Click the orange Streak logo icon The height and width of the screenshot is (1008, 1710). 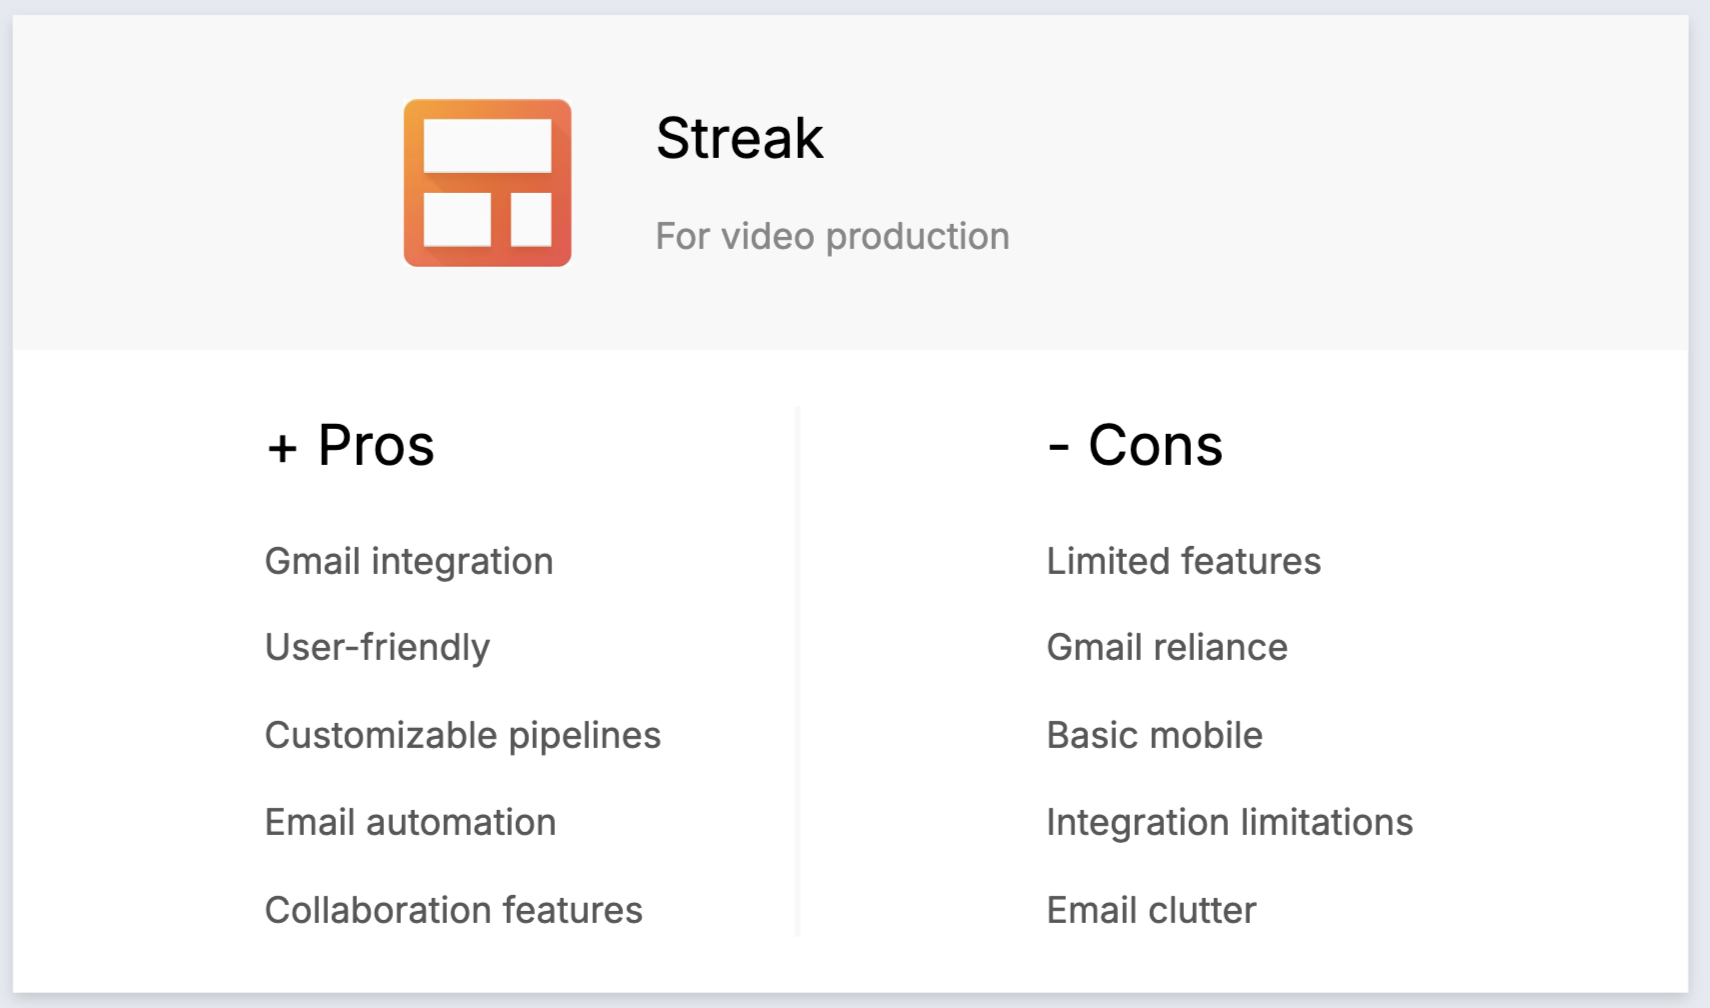coord(487,183)
